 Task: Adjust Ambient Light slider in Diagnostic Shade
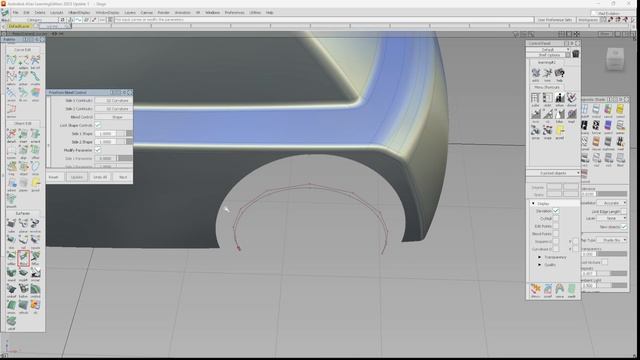pos(612,285)
